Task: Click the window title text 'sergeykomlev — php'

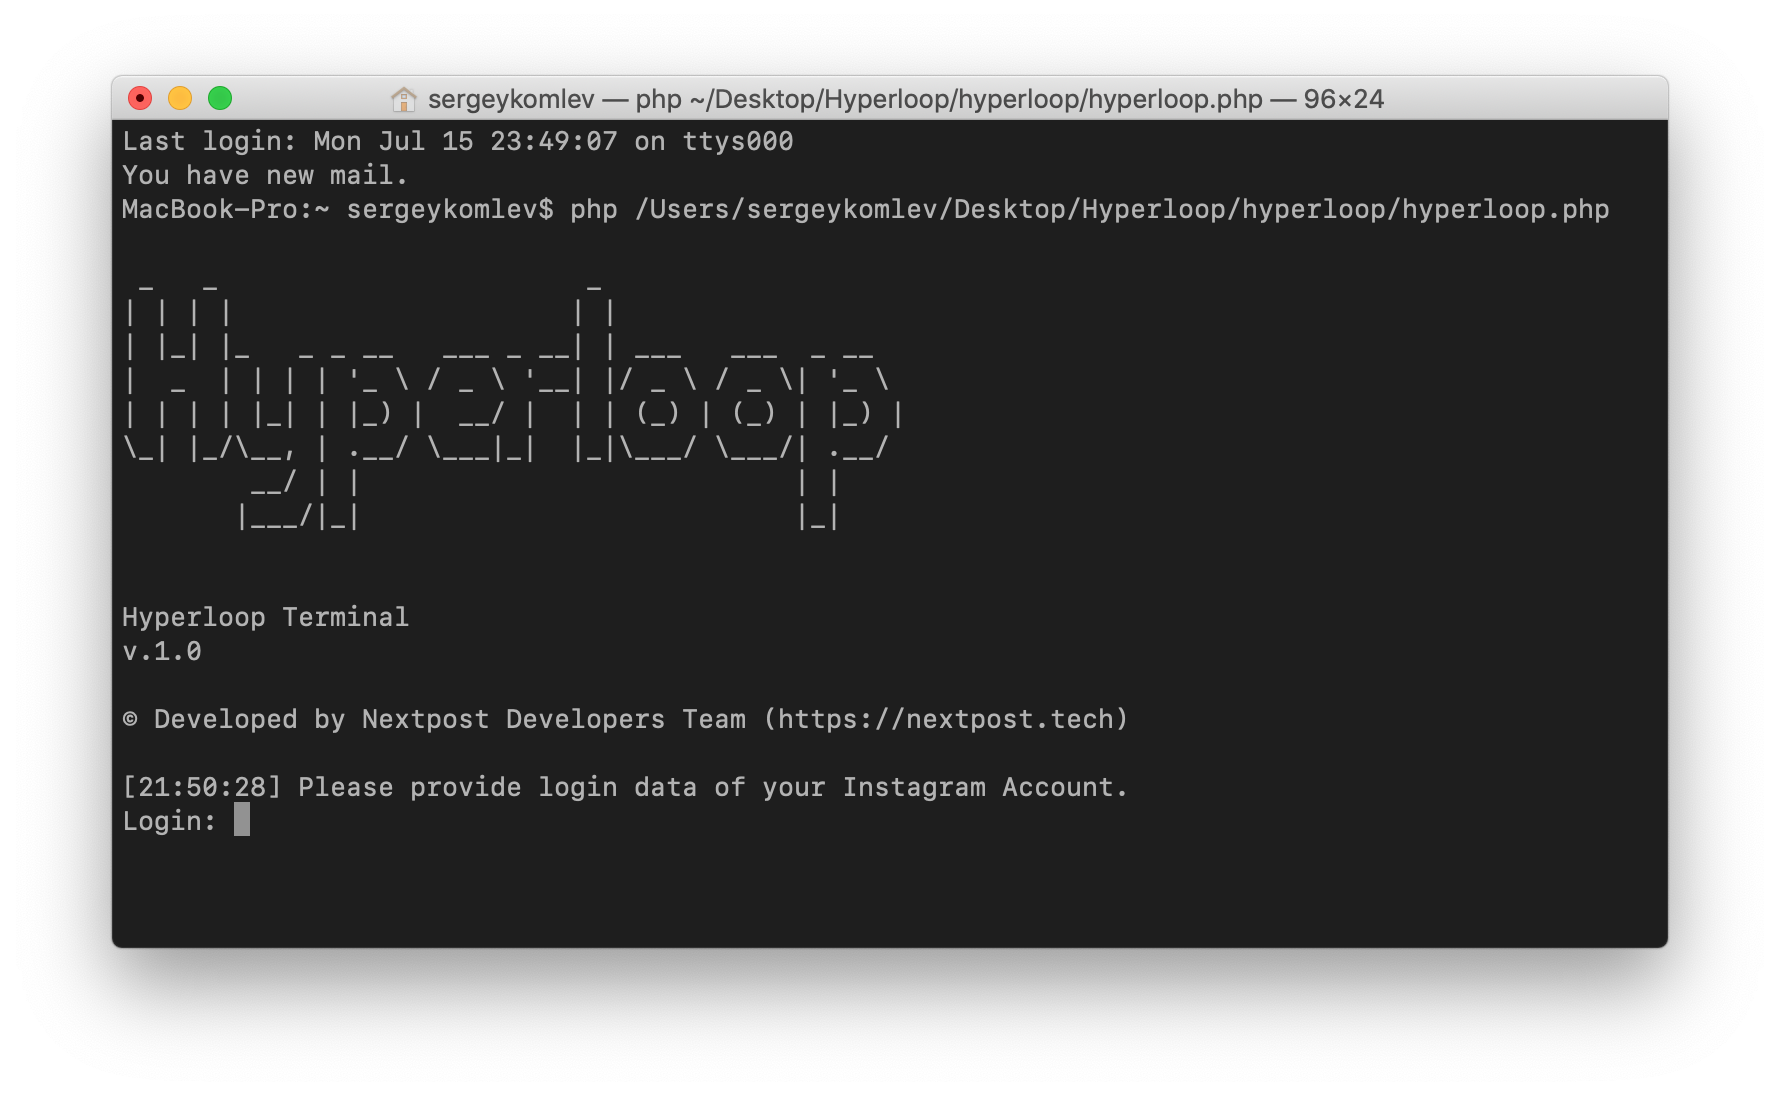Action: coord(555,99)
